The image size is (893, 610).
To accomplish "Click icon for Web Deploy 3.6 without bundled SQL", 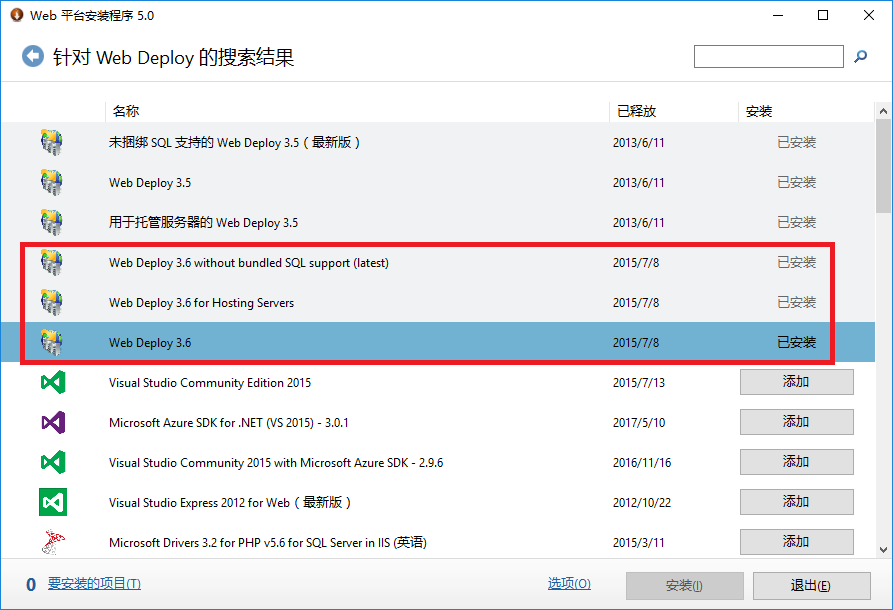I will pos(52,263).
